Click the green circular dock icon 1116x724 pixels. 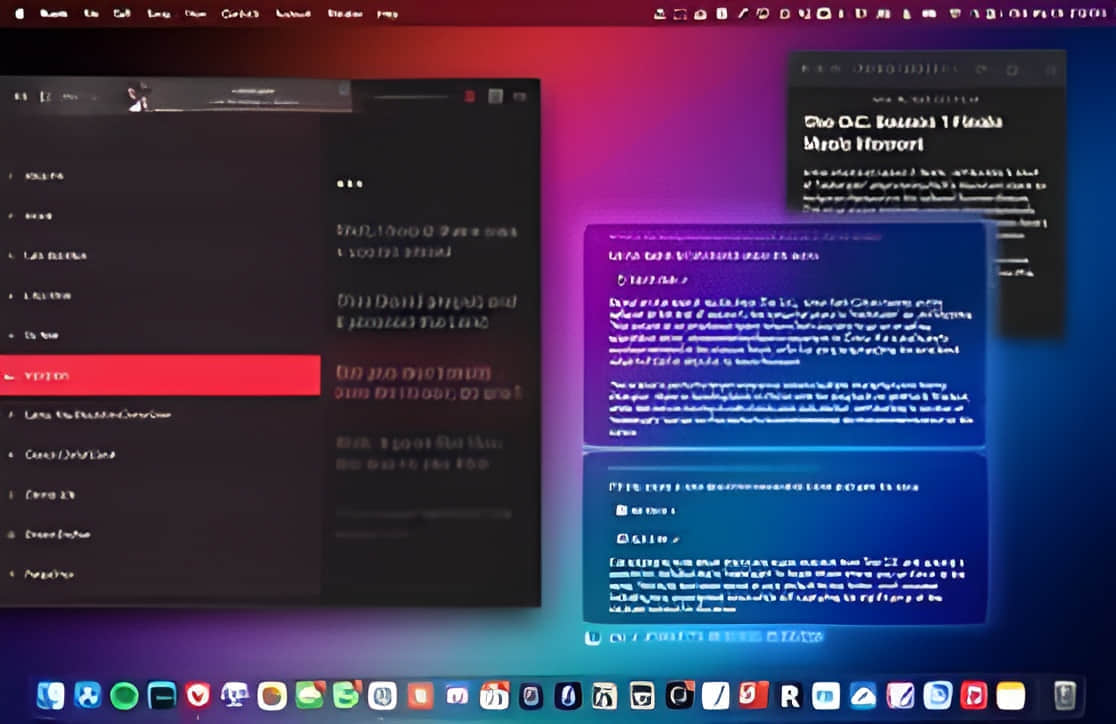pos(124,695)
